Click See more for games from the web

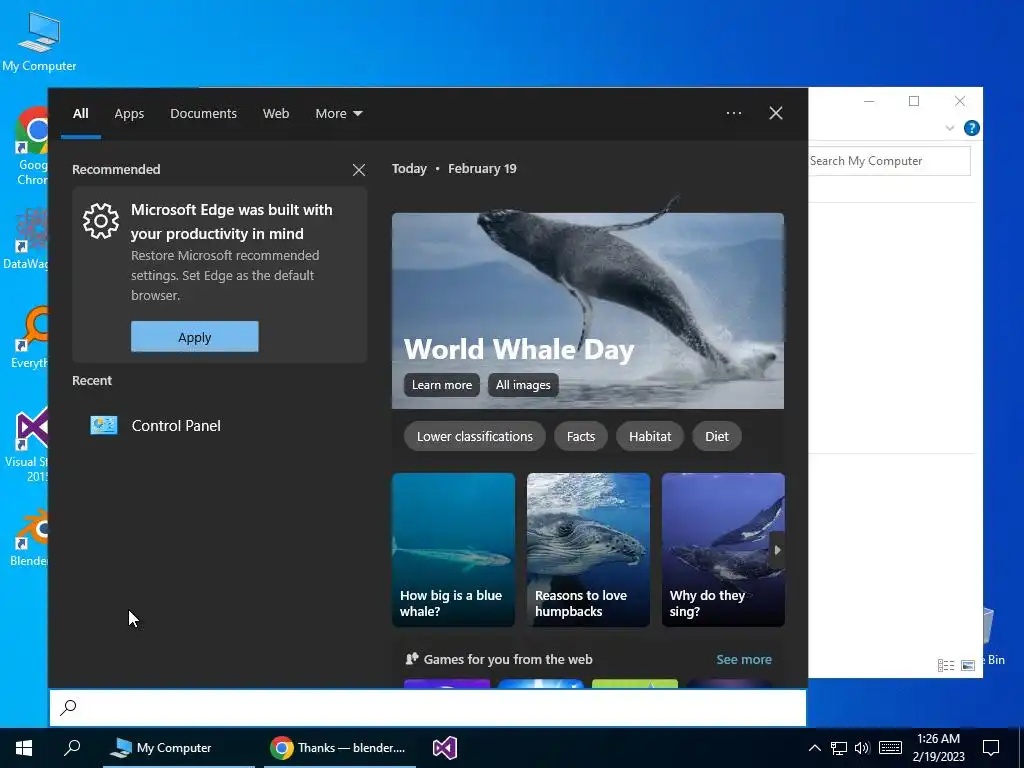(x=744, y=660)
